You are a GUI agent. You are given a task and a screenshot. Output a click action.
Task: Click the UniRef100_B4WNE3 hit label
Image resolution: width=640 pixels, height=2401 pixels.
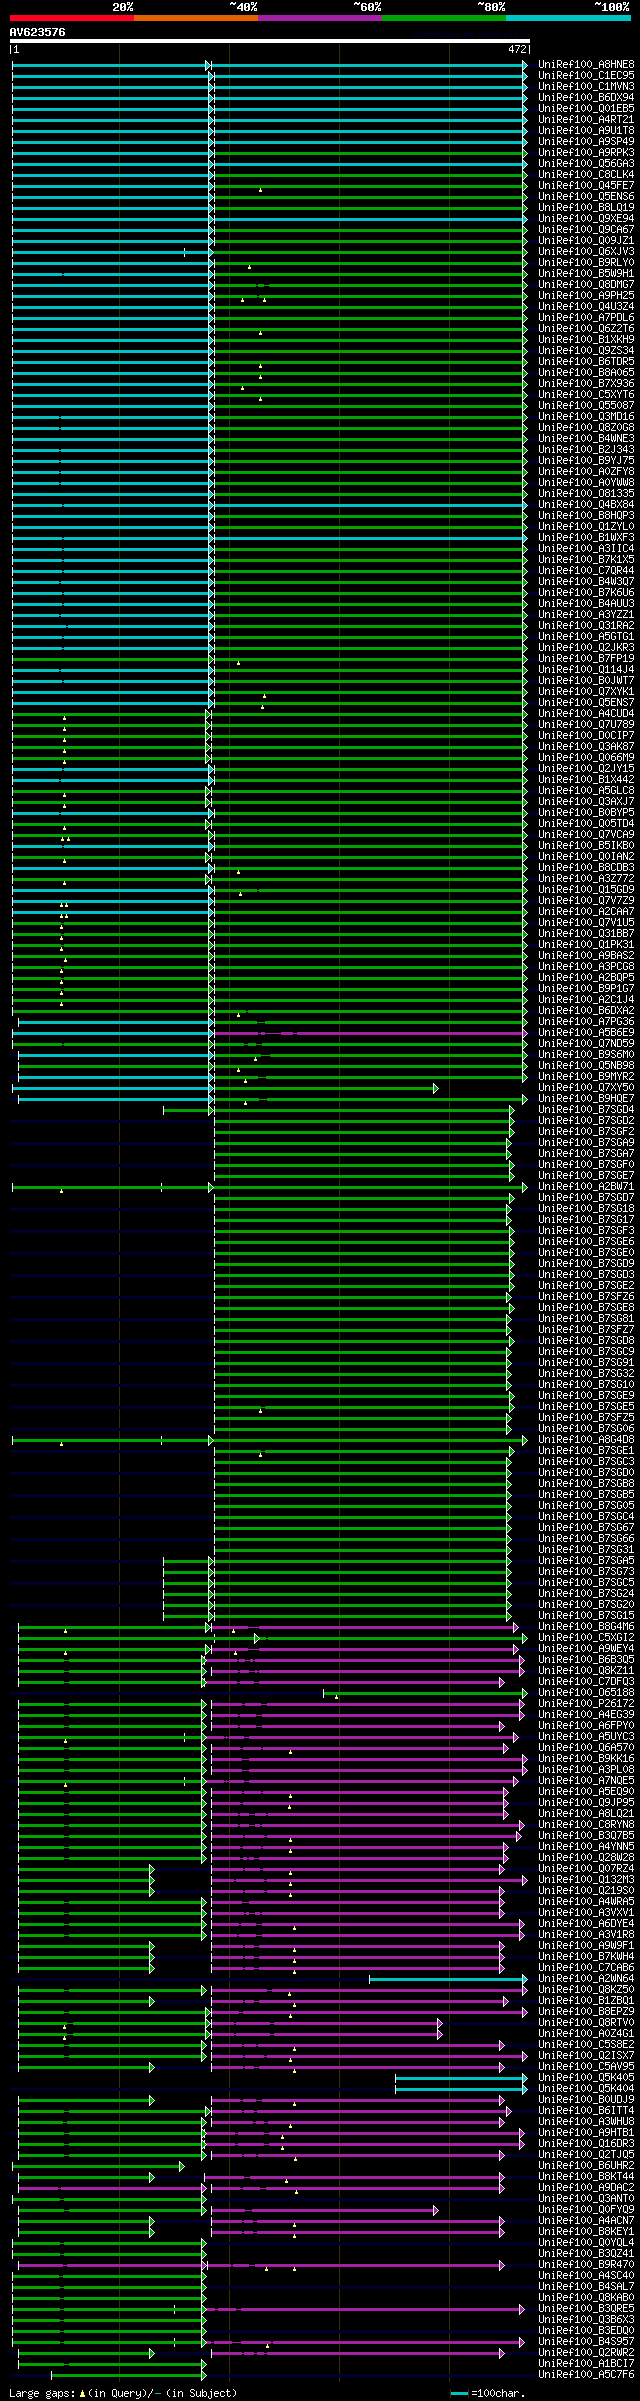586,438
